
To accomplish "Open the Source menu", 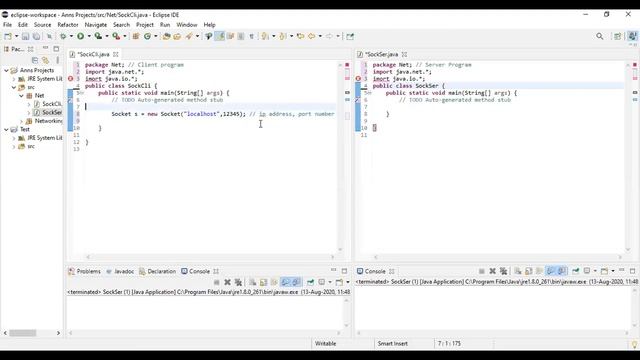I will pos(42,25).
